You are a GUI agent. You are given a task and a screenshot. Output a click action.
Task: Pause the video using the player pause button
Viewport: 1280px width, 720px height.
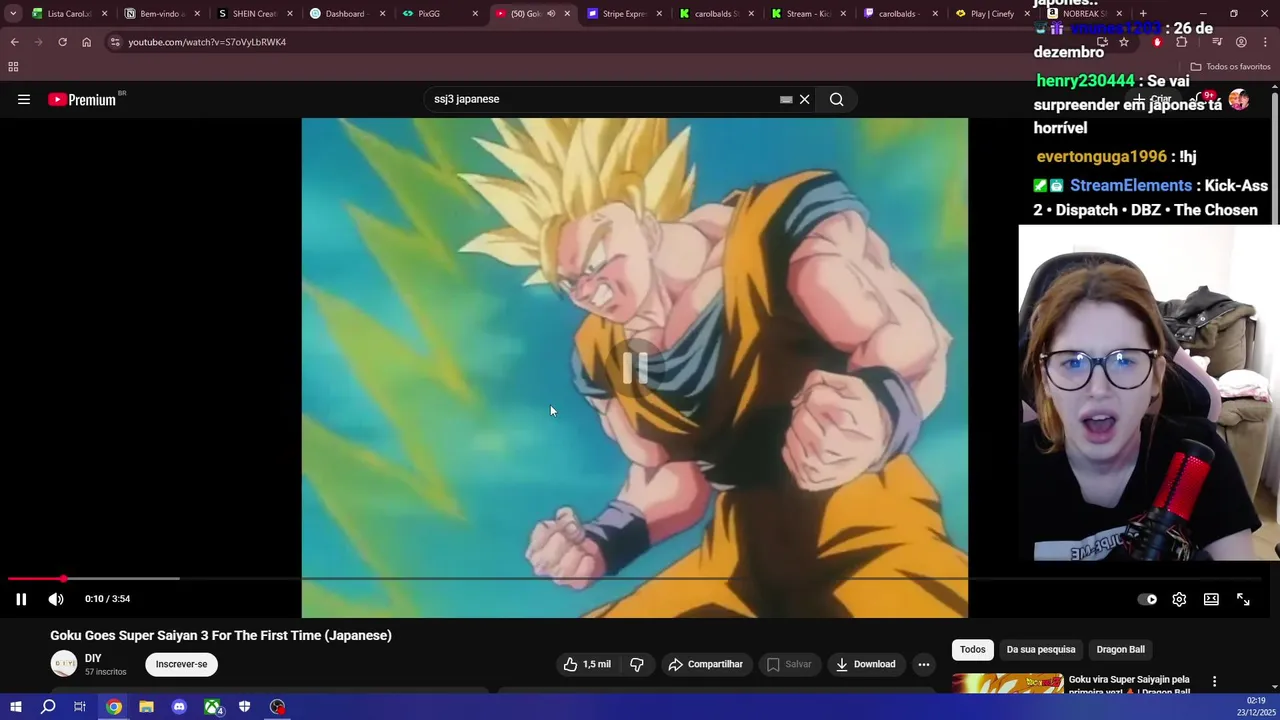tap(21, 599)
